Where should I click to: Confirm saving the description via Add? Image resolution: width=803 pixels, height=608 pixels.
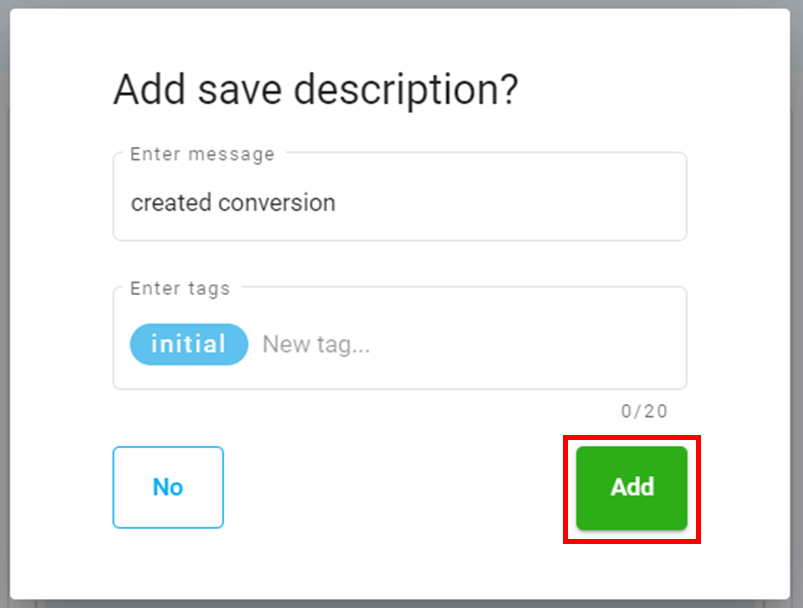point(630,487)
